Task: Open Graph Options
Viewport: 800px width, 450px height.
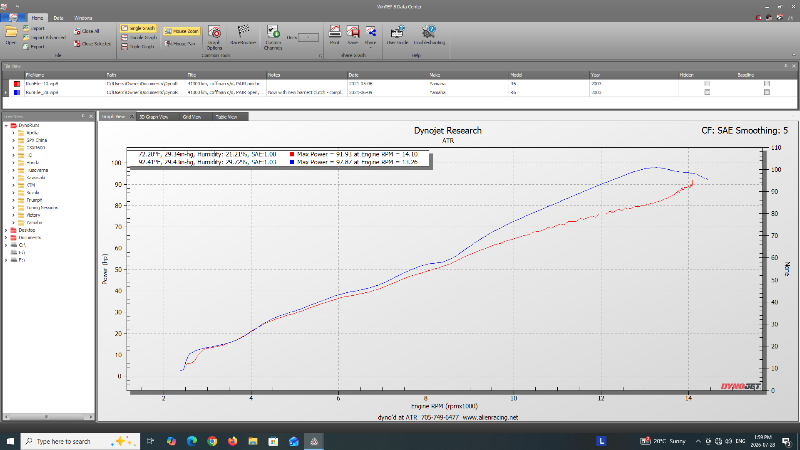Action: coord(214,38)
